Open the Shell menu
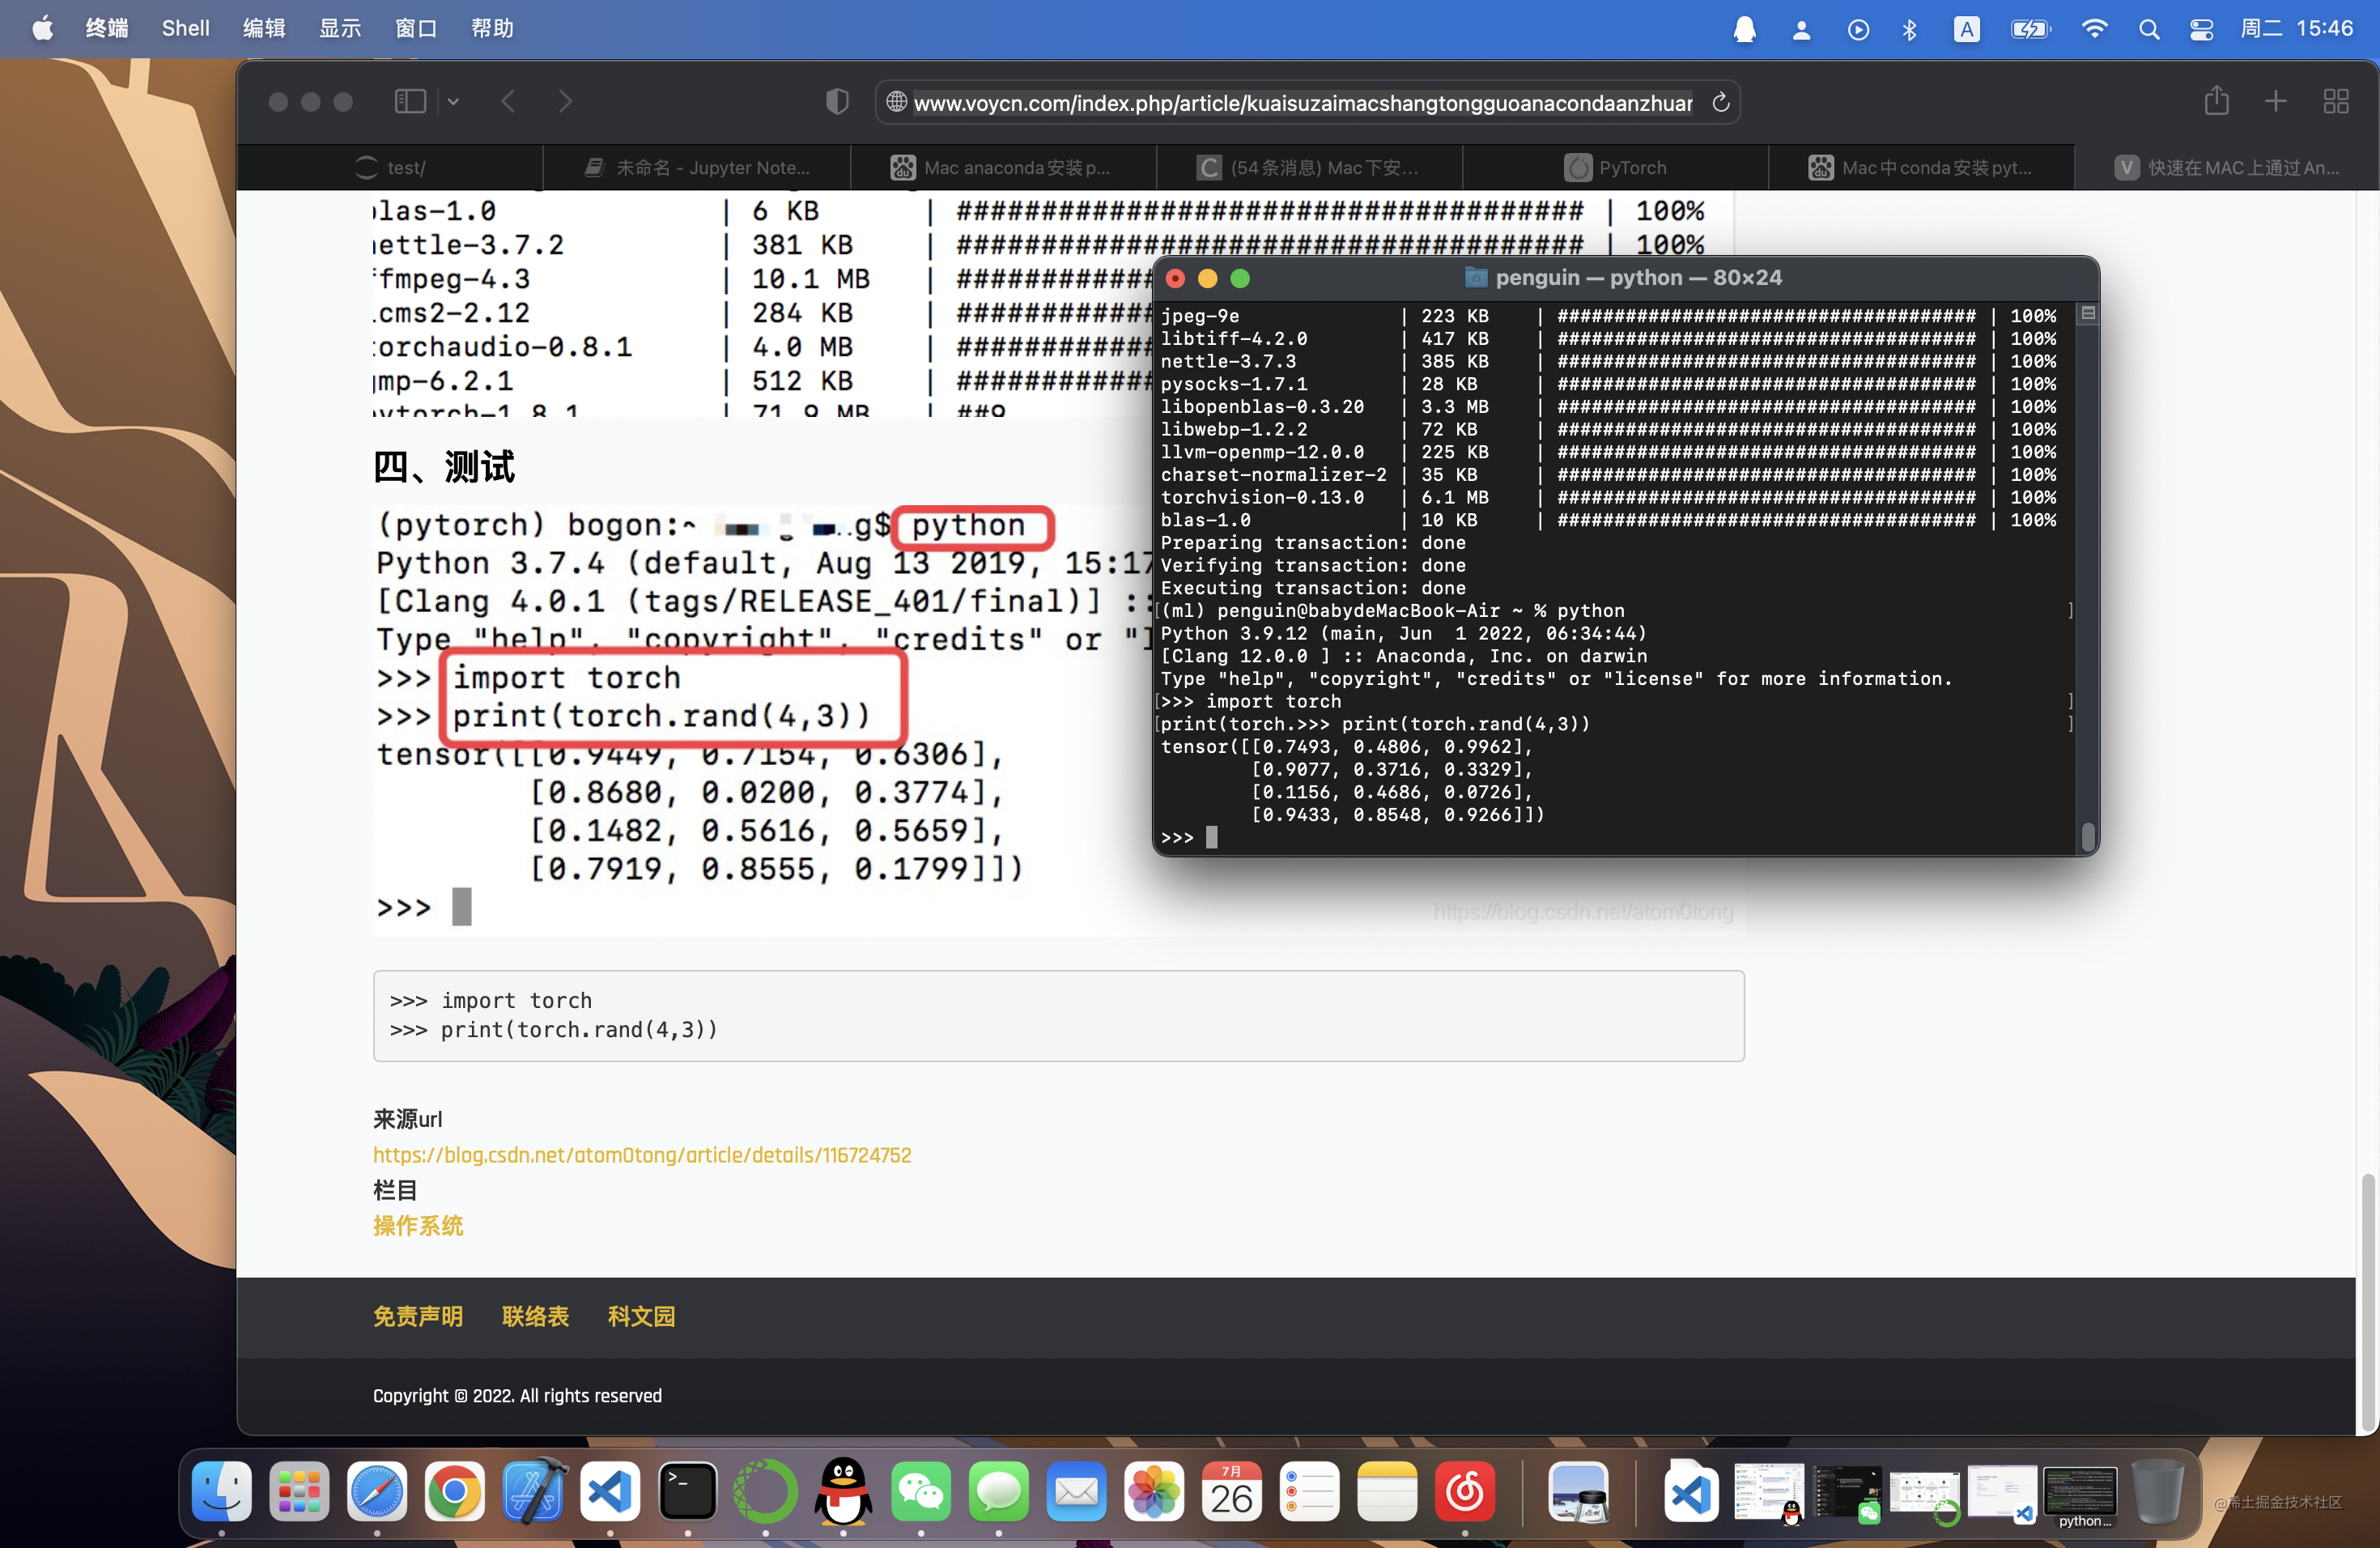The width and height of the screenshot is (2380, 1548). click(186, 28)
